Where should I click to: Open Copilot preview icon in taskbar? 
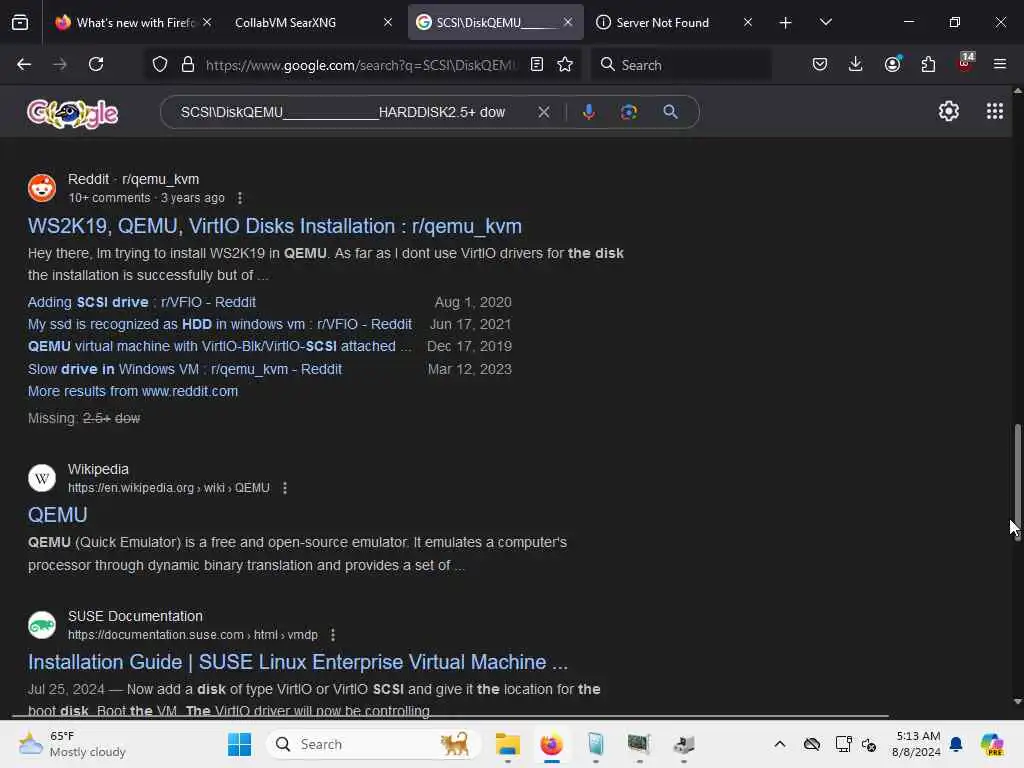992,744
